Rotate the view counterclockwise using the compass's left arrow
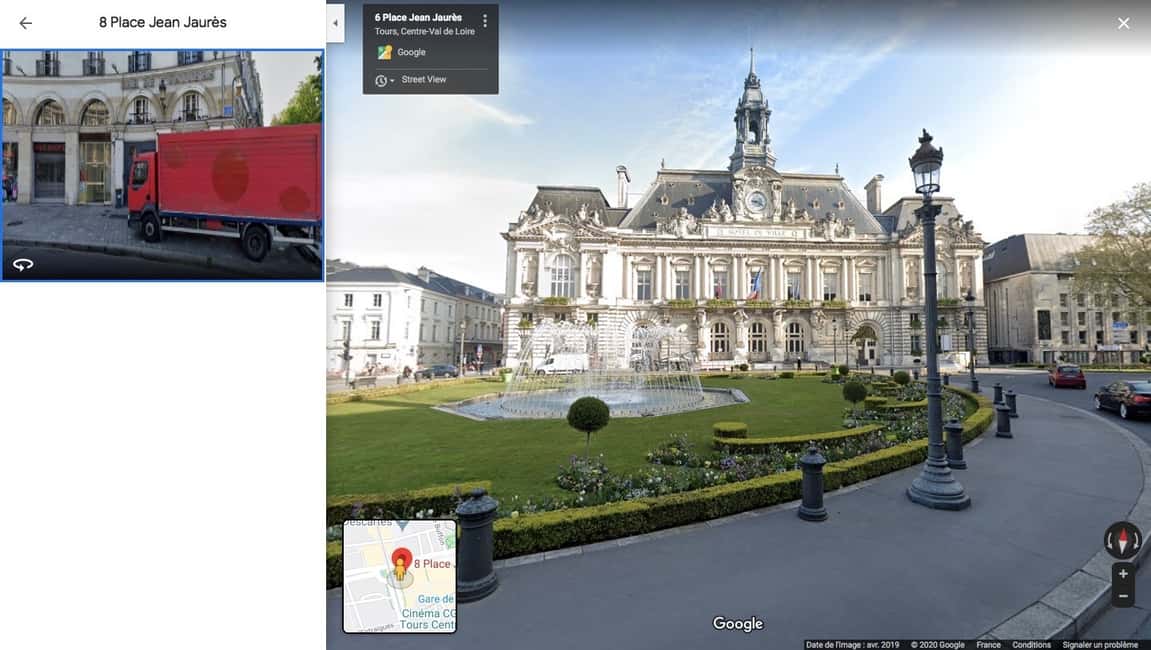This screenshot has height=650, width=1151. point(1109,541)
